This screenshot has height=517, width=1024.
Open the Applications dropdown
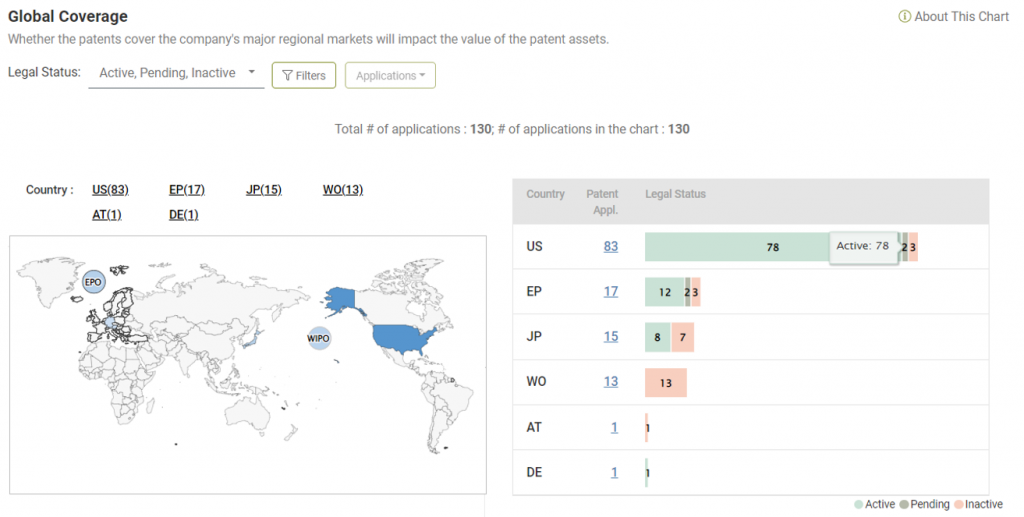click(x=390, y=76)
